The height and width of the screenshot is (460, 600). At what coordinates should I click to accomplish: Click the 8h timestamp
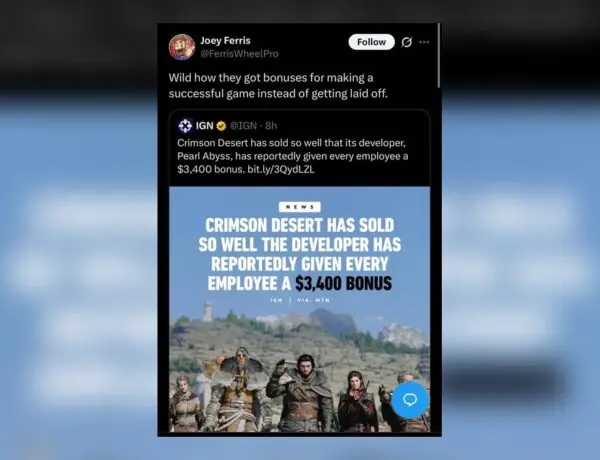(x=271, y=126)
